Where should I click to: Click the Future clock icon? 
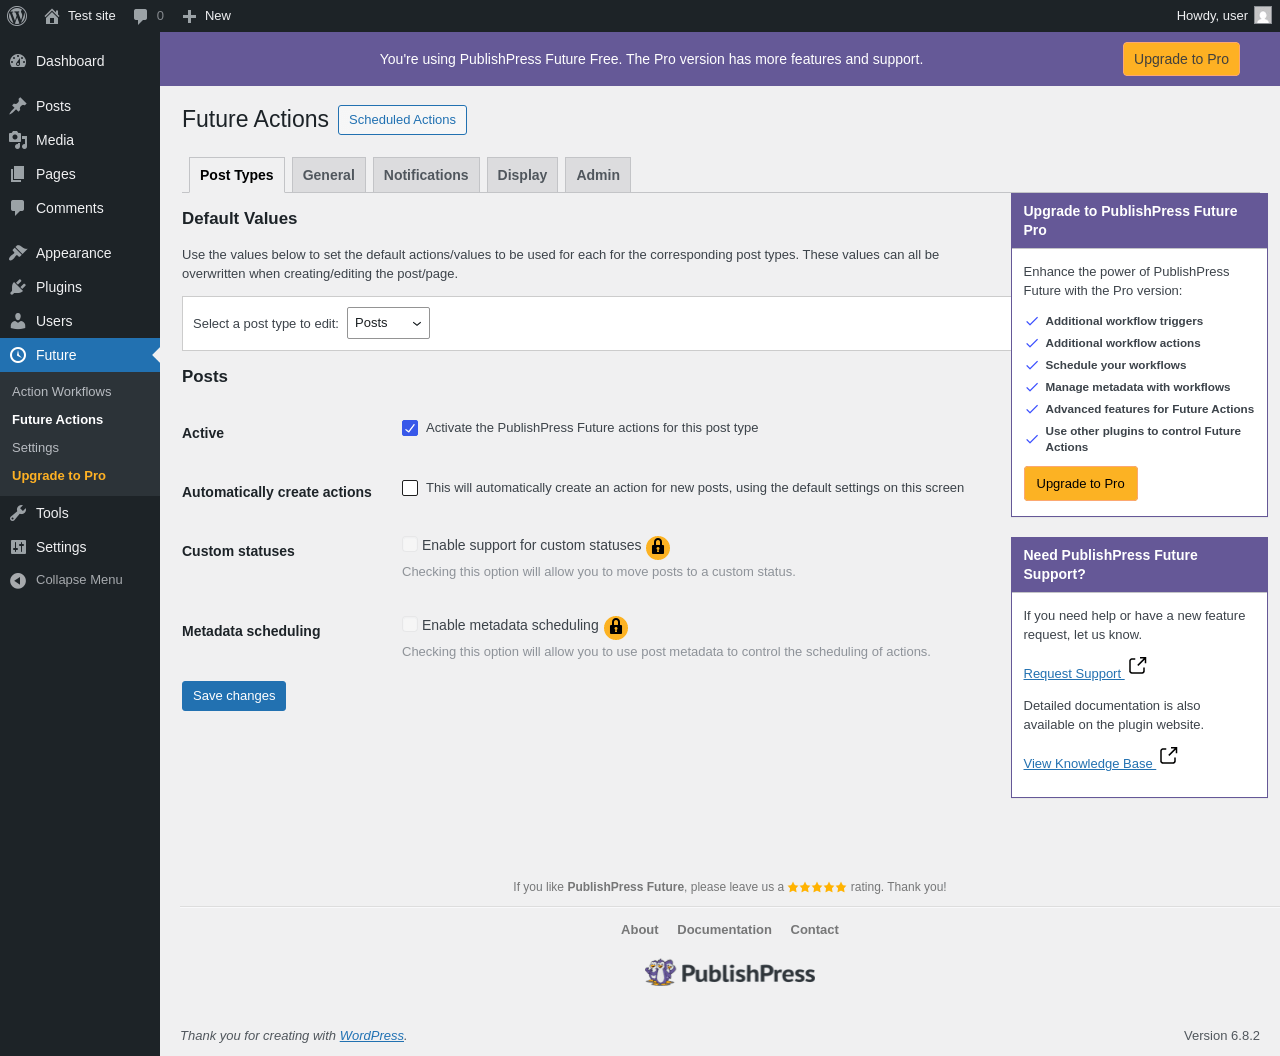18,355
